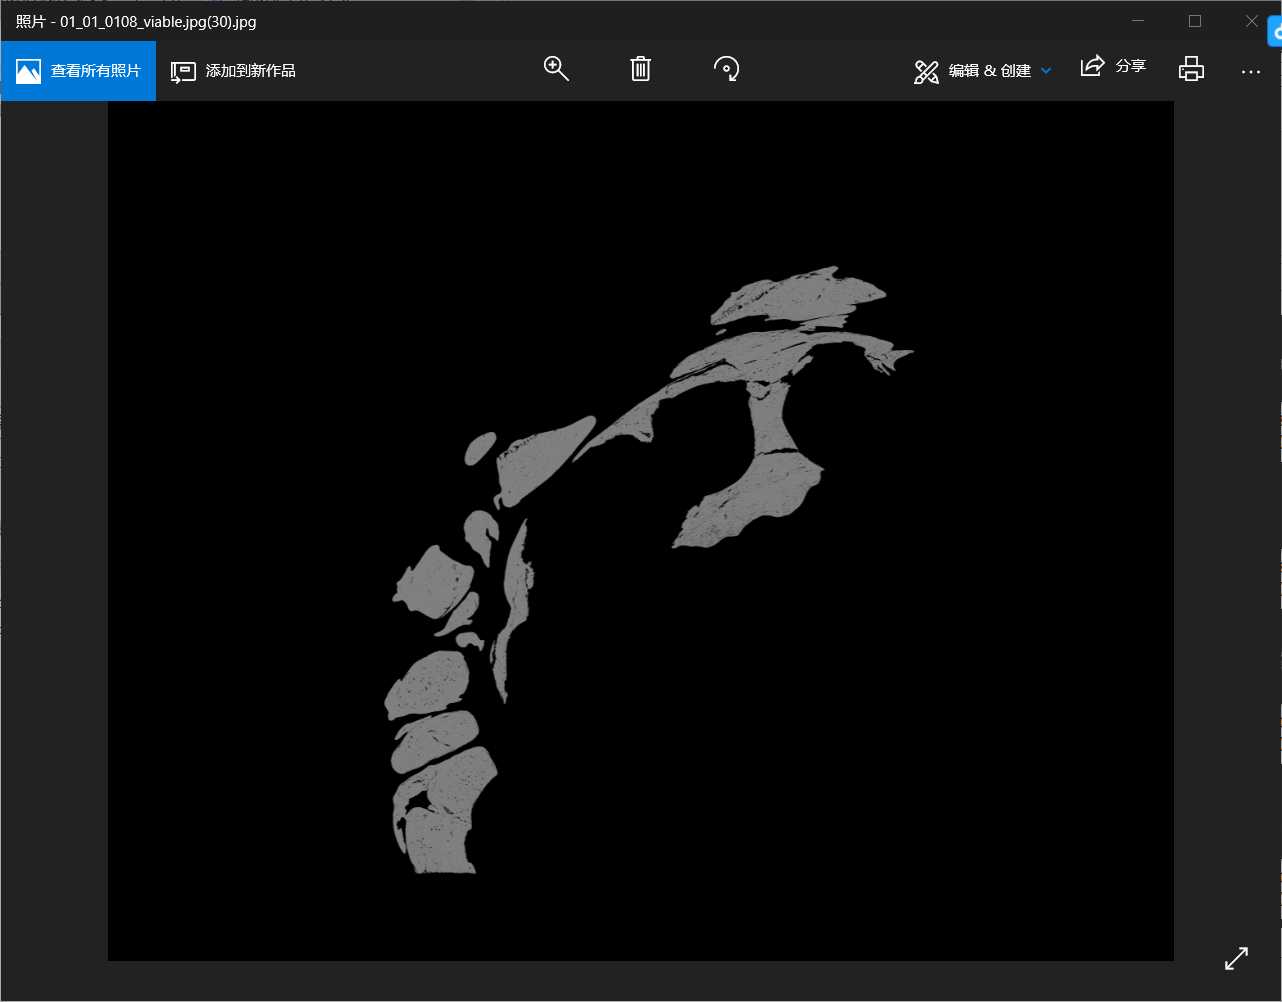Print the photo using printer icon
The width and height of the screenshot is (1282, 1002).
tap(1191, 69)
